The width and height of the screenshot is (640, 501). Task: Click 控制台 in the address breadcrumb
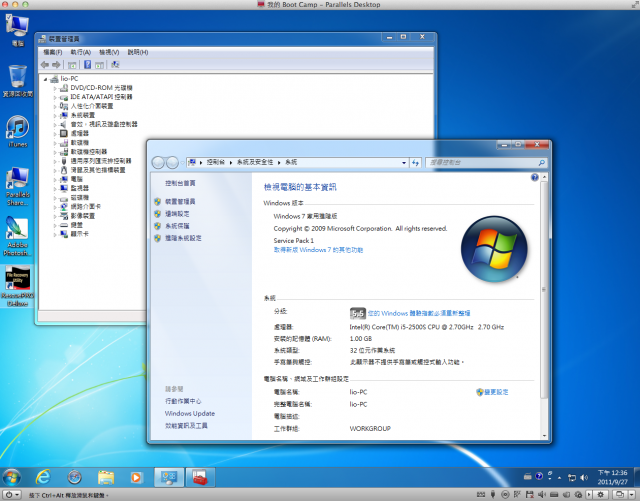pos(216,162)
